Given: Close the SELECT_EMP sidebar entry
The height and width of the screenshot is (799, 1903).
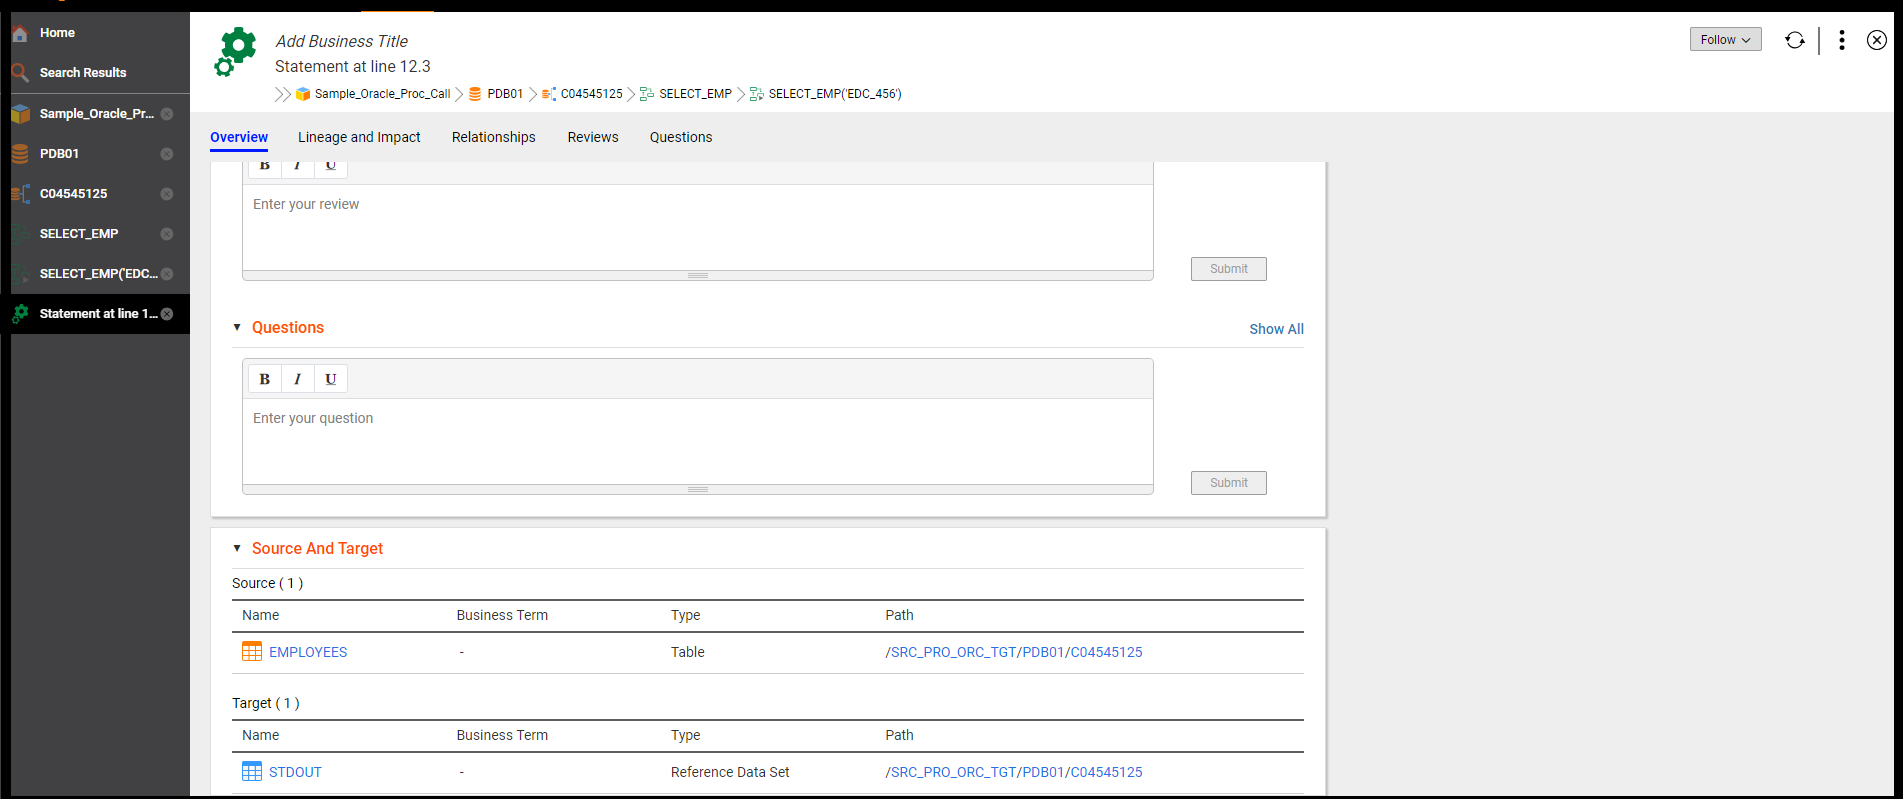Looking at the screenshot, I should 167,234.
